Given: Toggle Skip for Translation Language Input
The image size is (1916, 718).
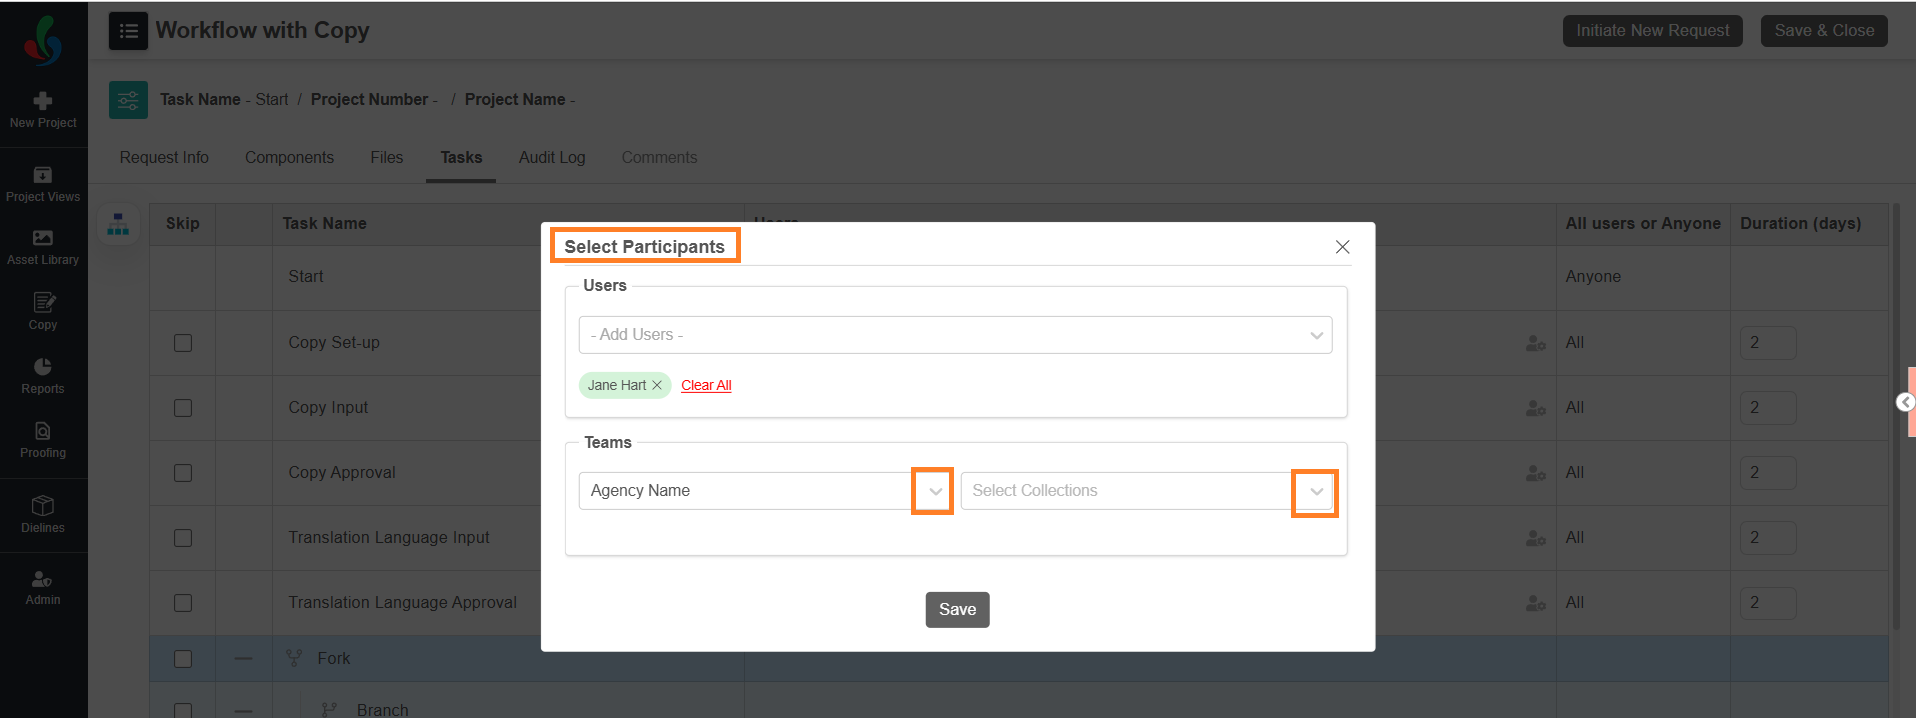Looking at the screenshot, I should pos(183,538).
